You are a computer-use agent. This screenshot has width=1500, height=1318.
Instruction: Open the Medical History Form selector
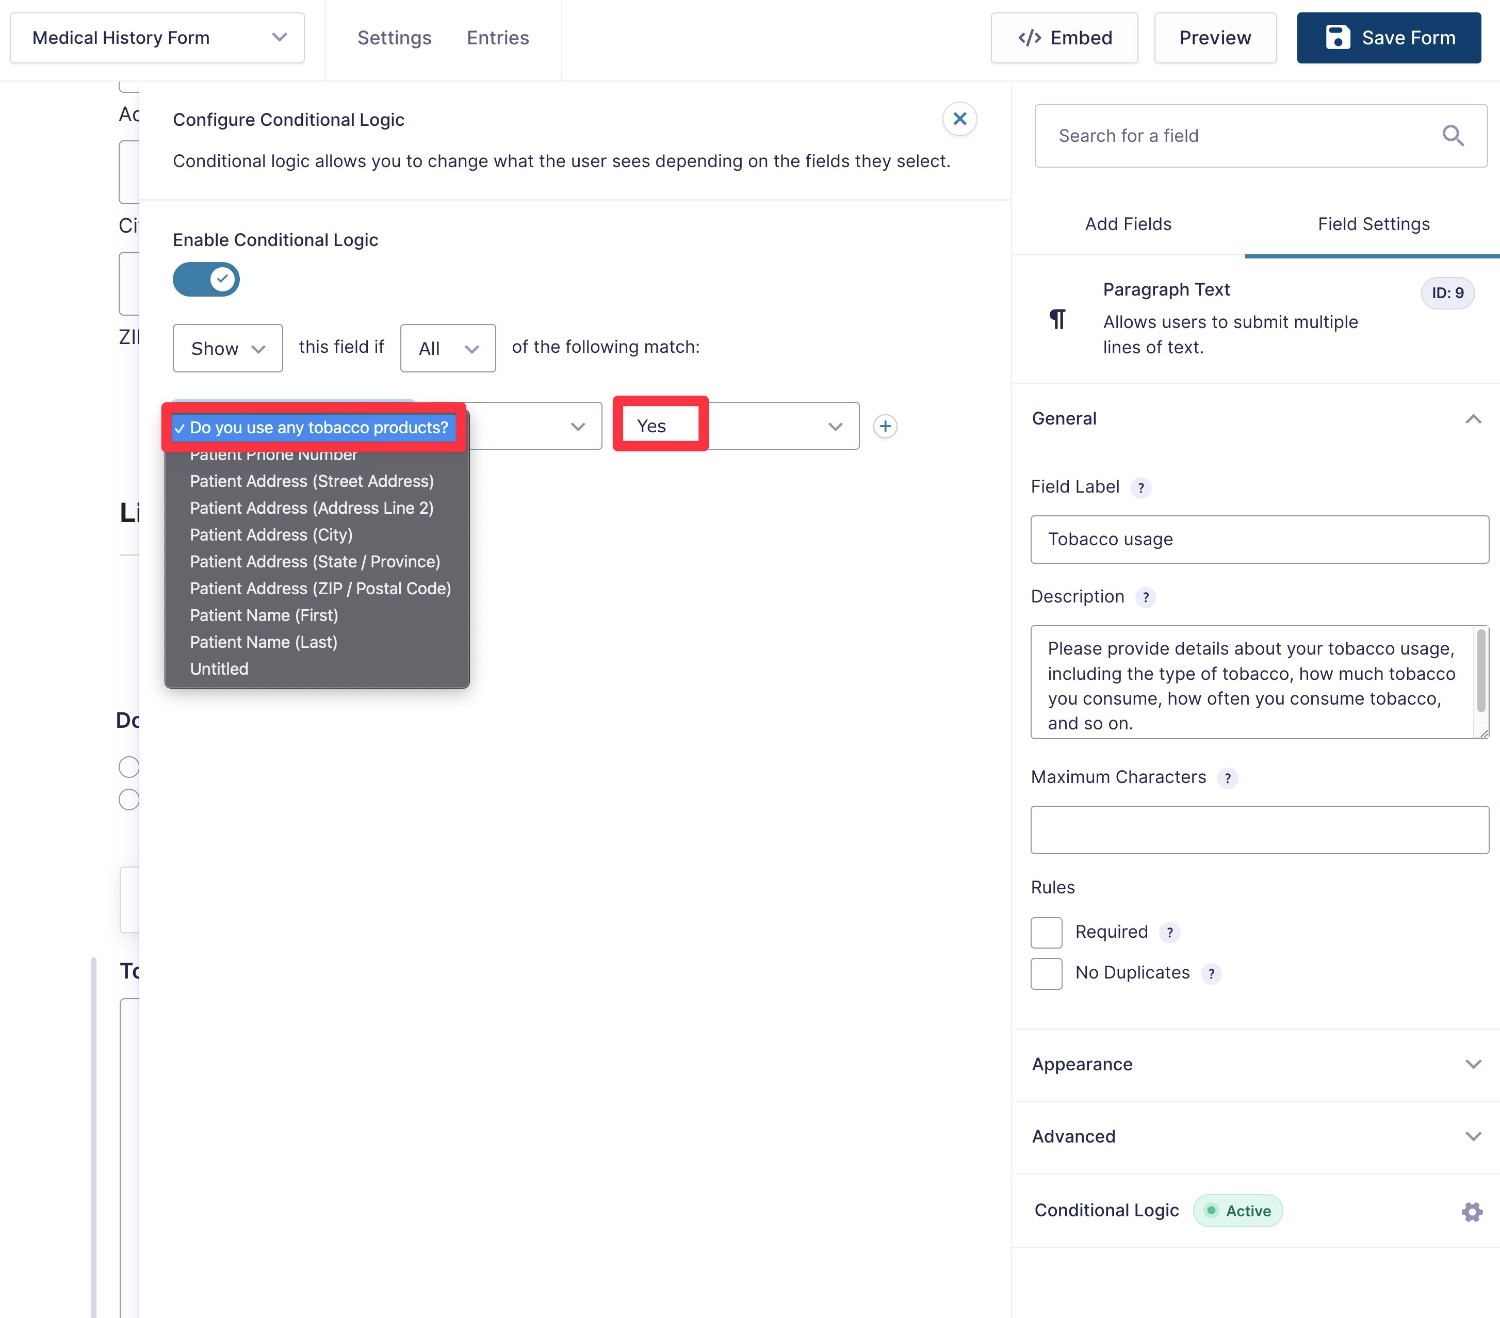pyautogui.click(x=158, y=38)
